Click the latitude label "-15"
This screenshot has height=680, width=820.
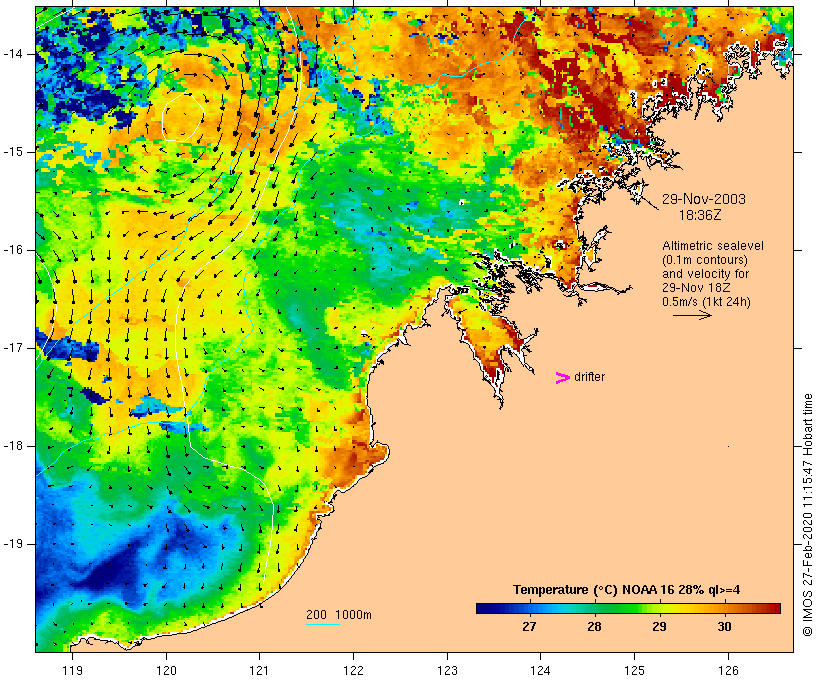13,152
